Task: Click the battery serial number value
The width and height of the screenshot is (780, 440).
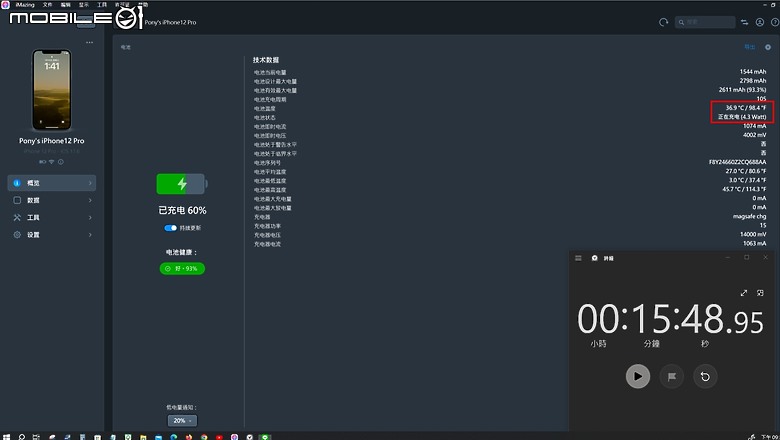Action: click(738, 162)
